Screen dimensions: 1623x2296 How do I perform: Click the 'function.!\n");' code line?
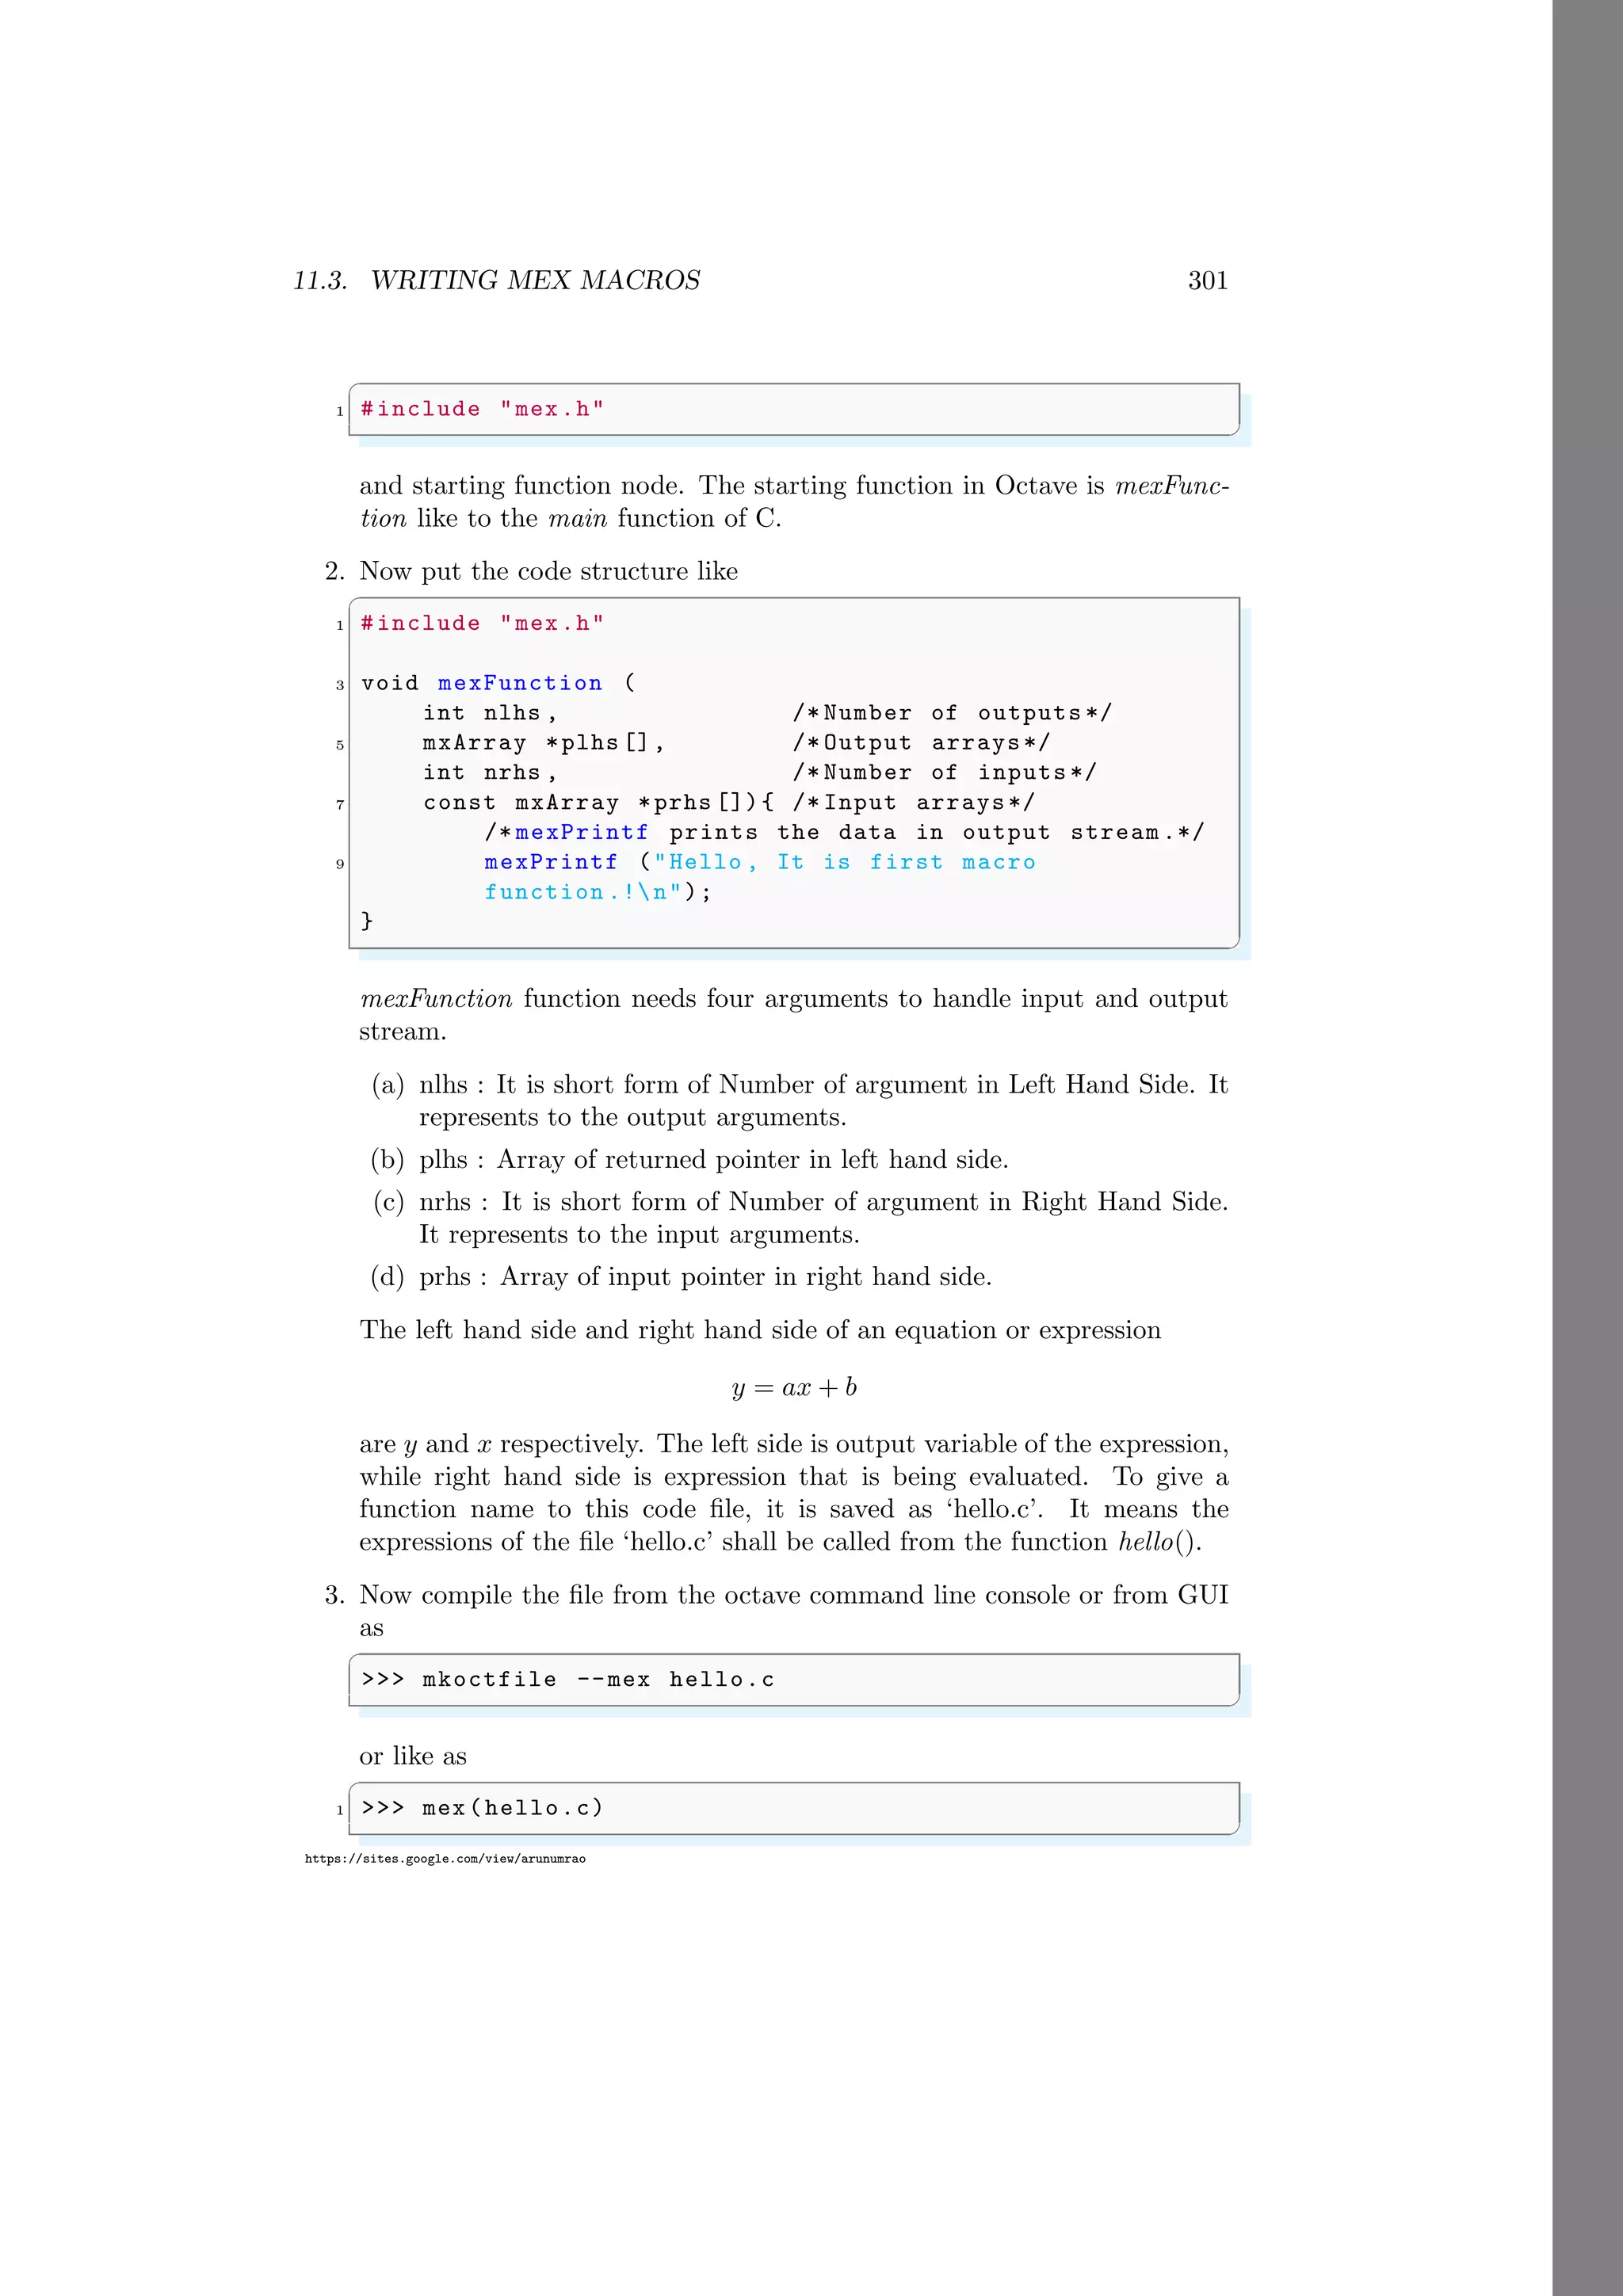click(x=598, y=892)
